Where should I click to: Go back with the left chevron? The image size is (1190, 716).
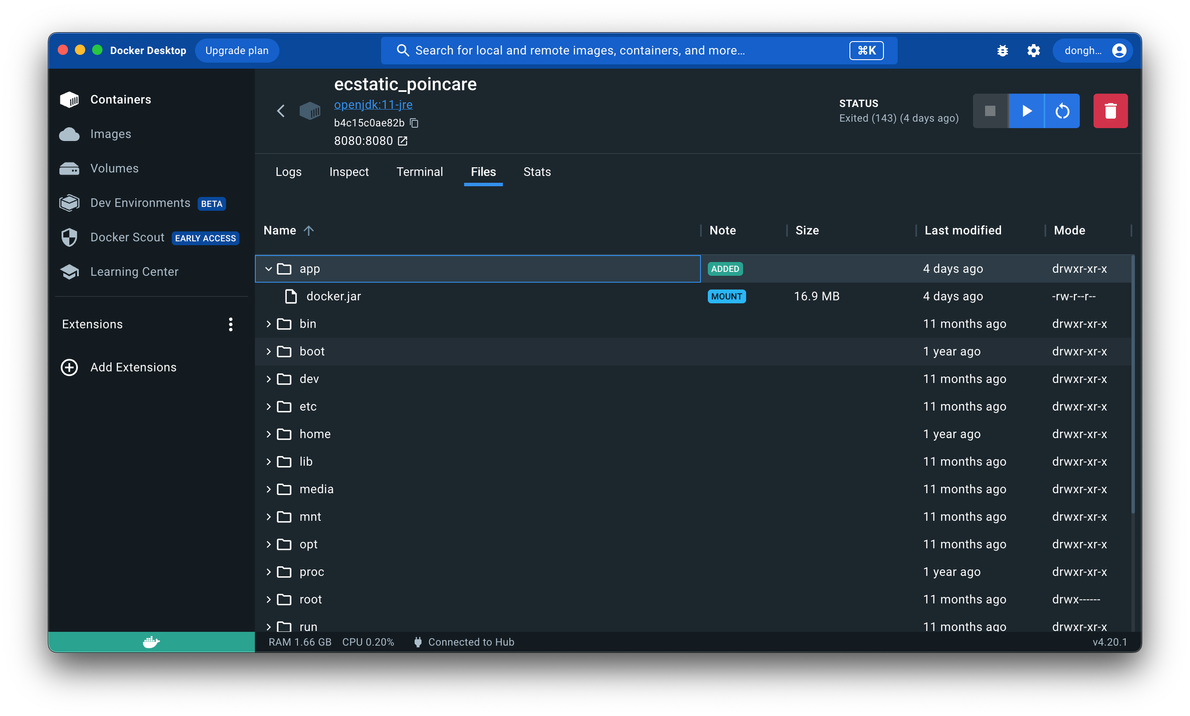click(x=281, y=111)
